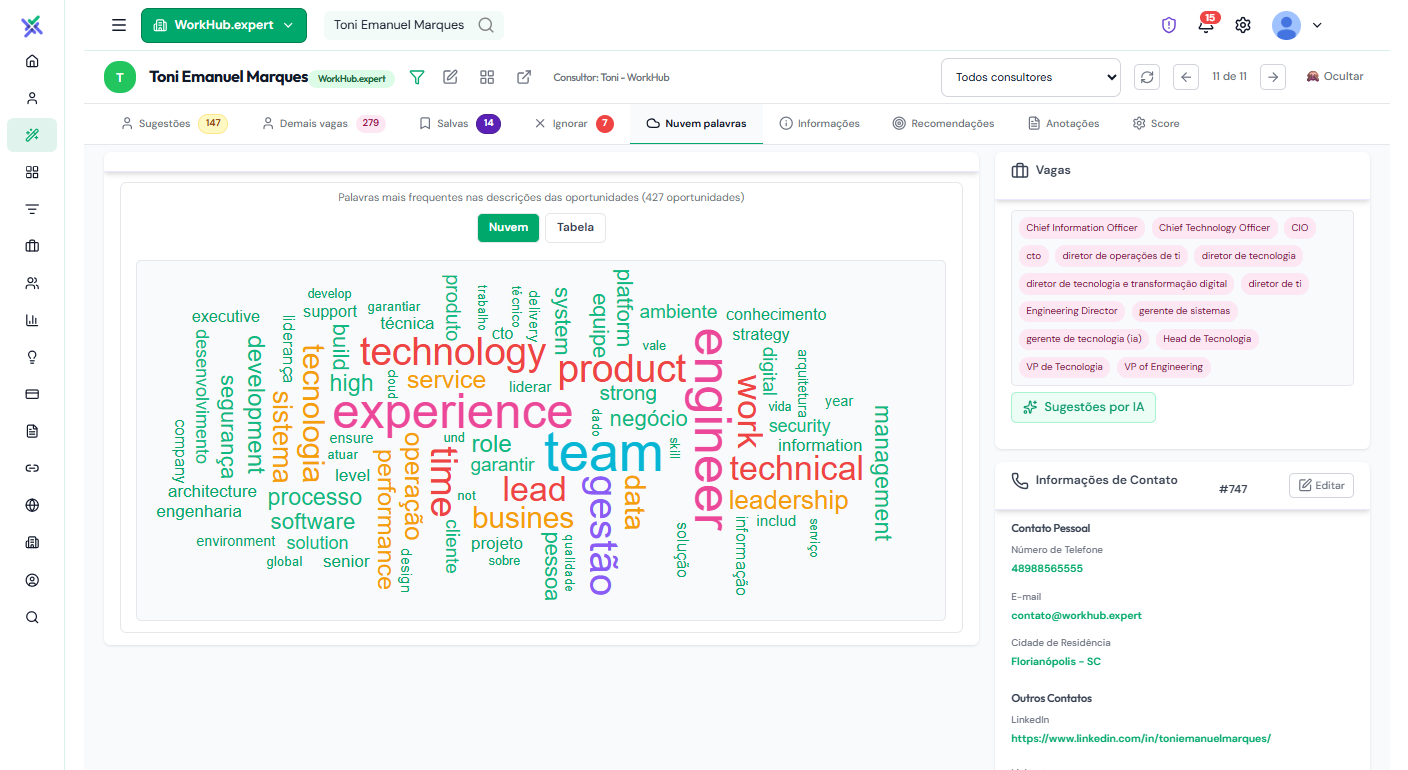Select the magic wand sidebar icon
The image size is (1408, 770).
coord(32,135)
